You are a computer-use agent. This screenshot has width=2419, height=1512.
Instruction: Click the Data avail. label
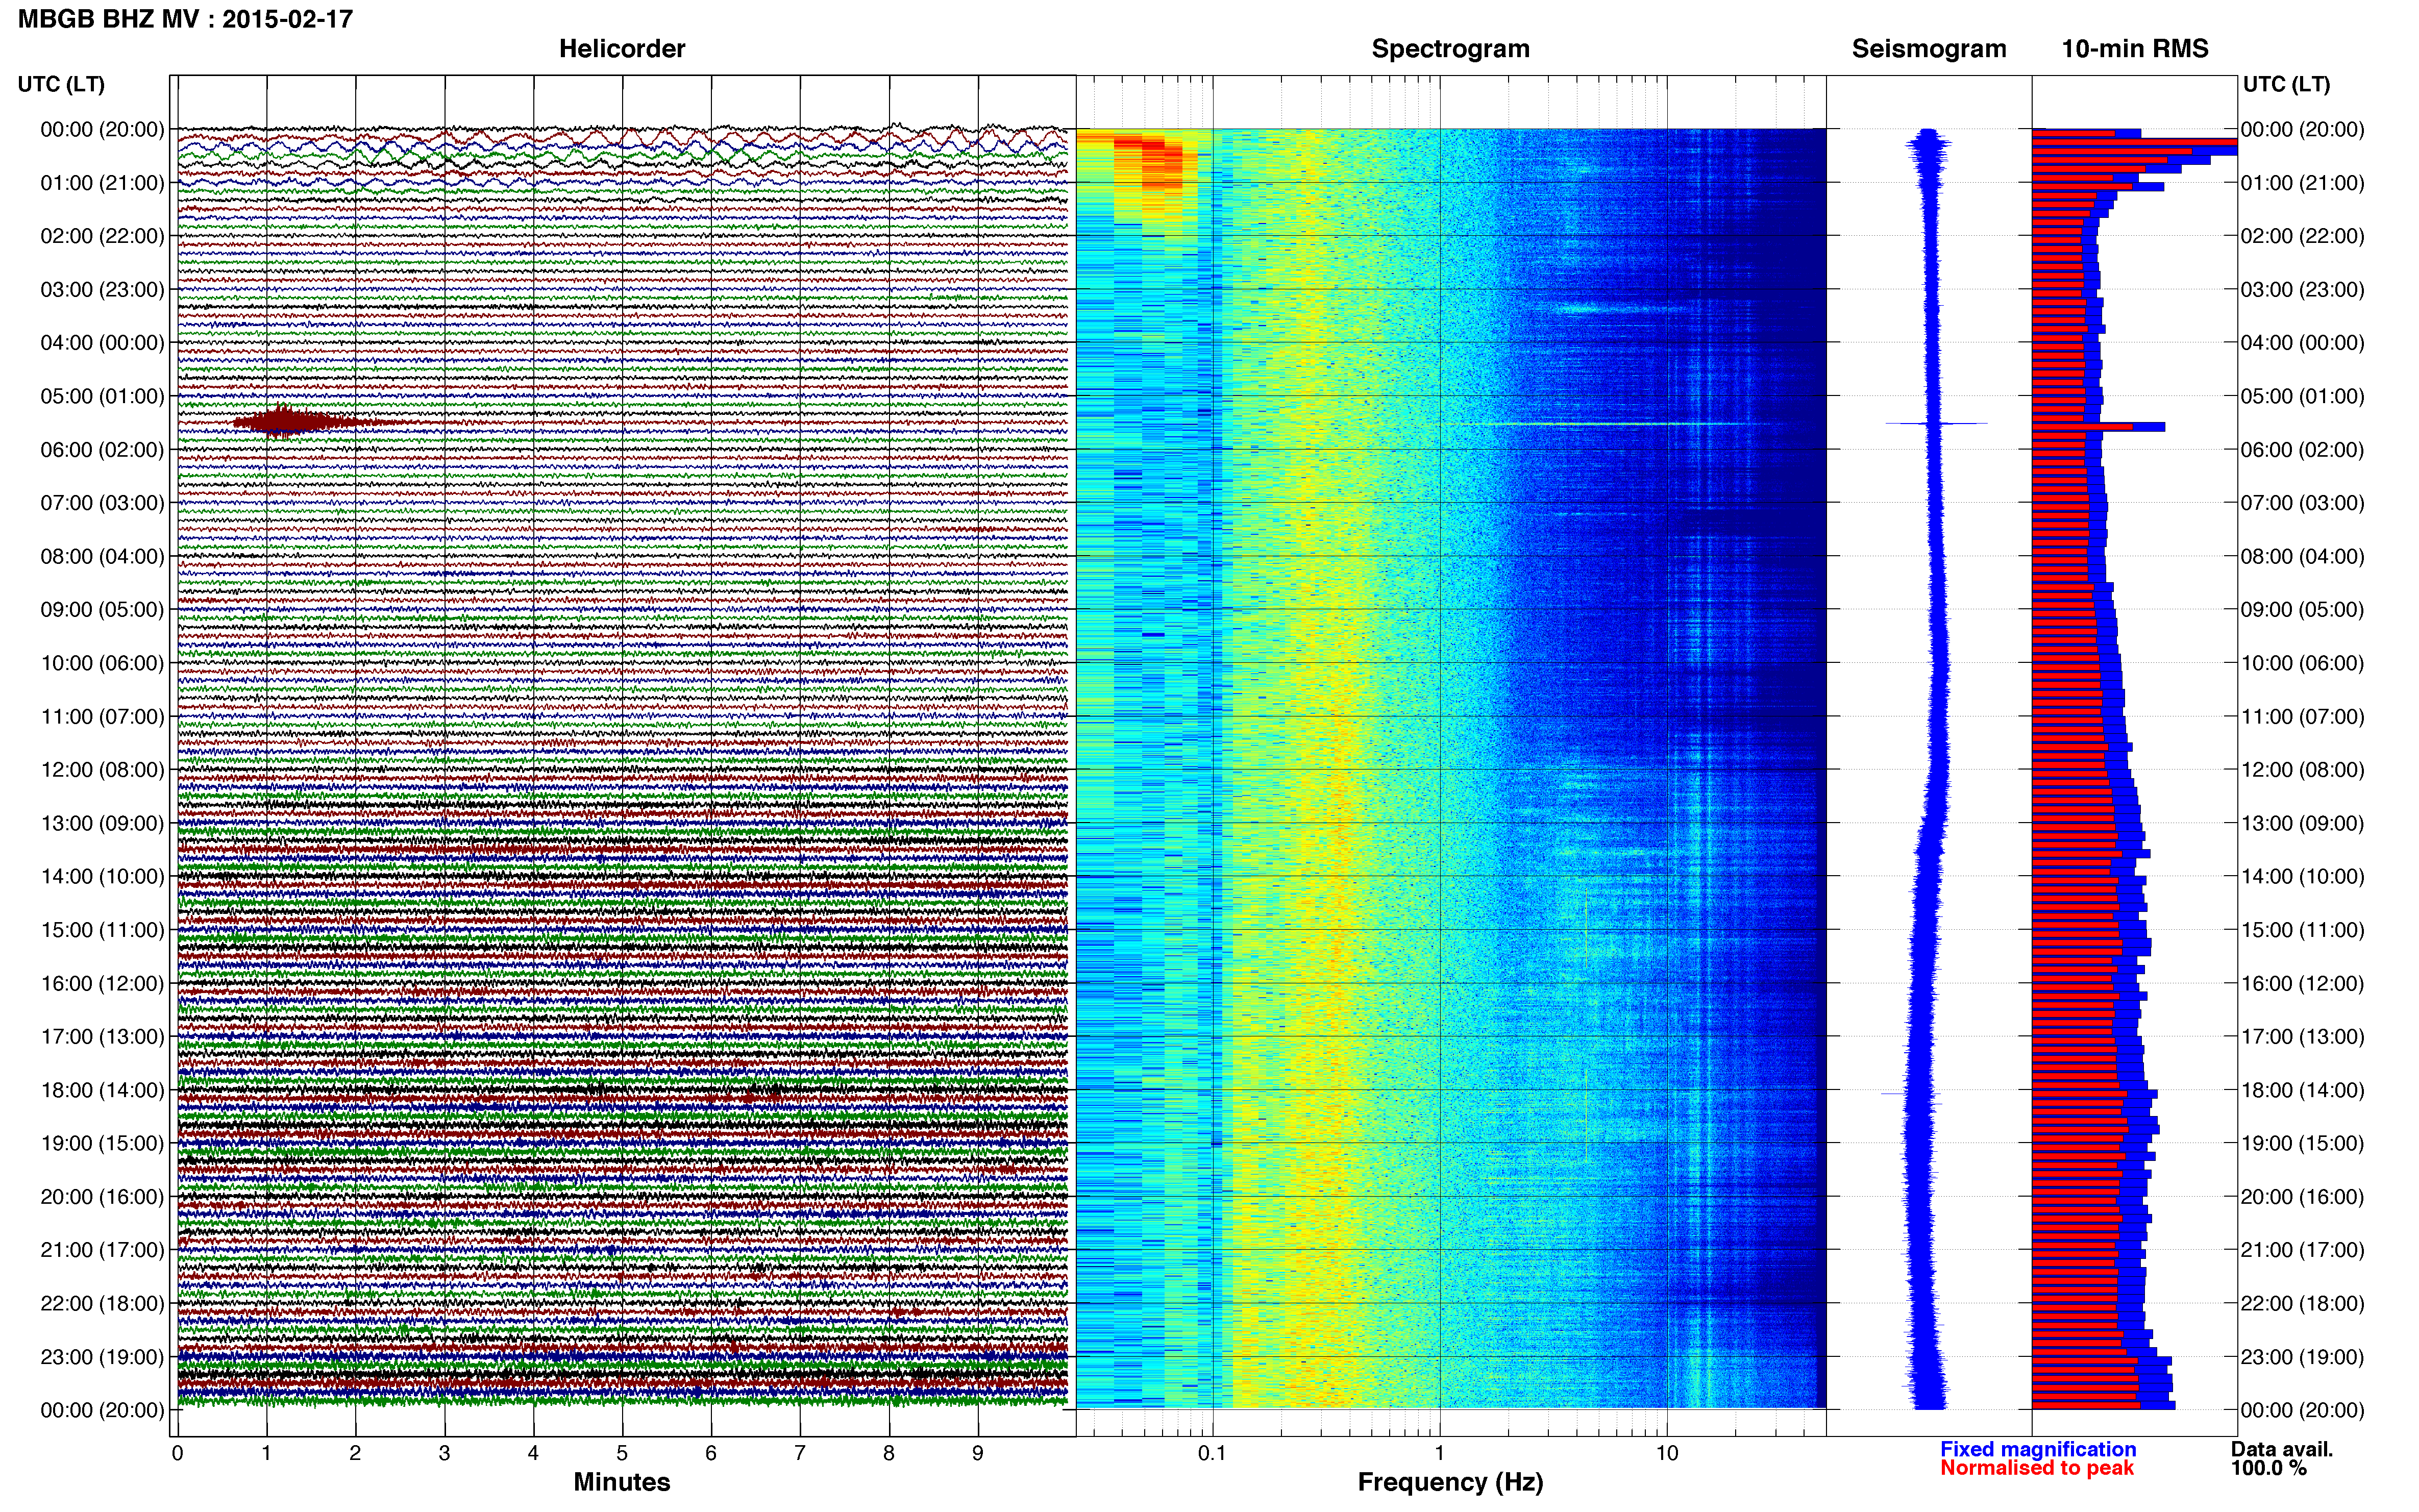pos(2282,1449)
